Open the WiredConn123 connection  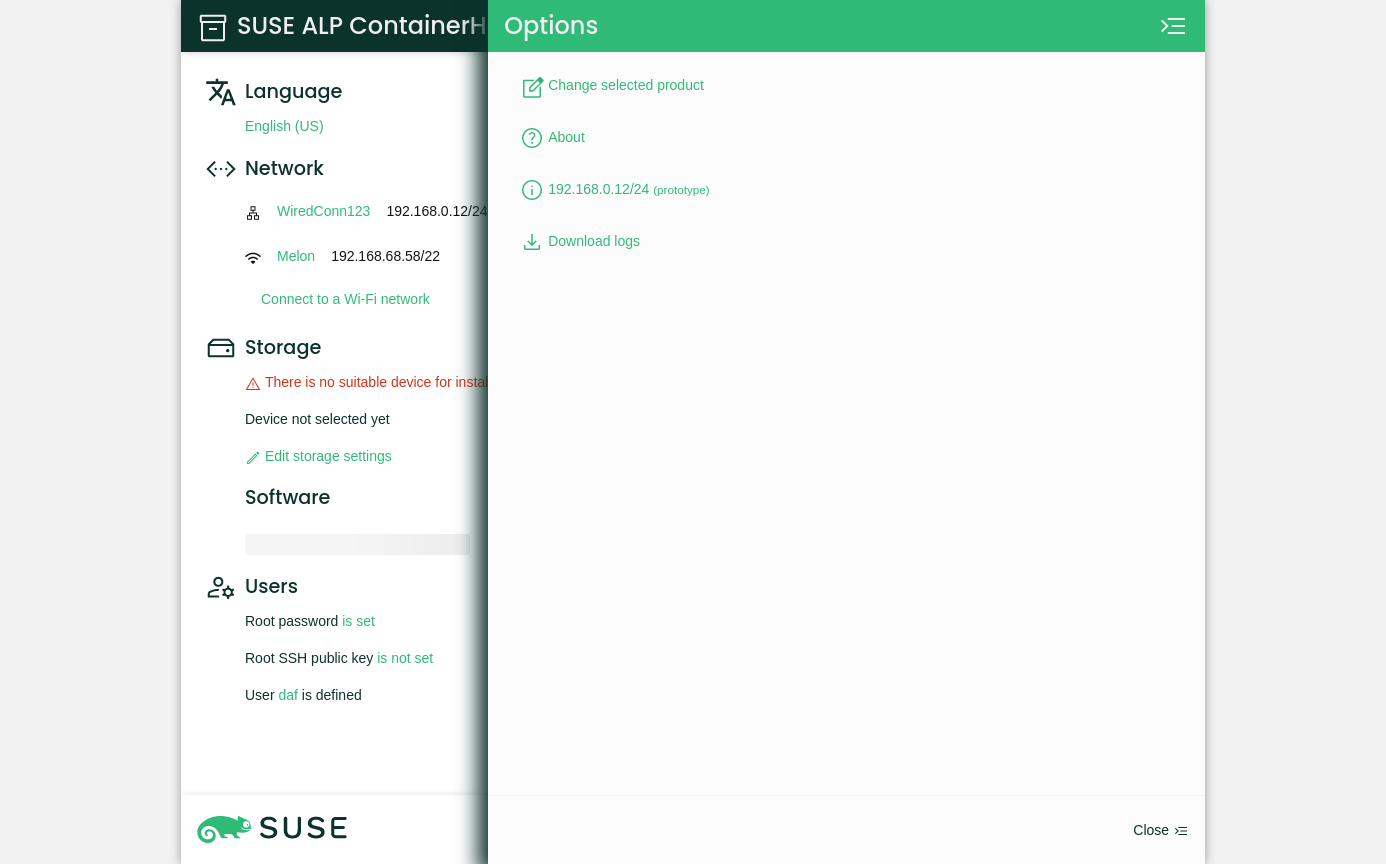pos(323,211)
